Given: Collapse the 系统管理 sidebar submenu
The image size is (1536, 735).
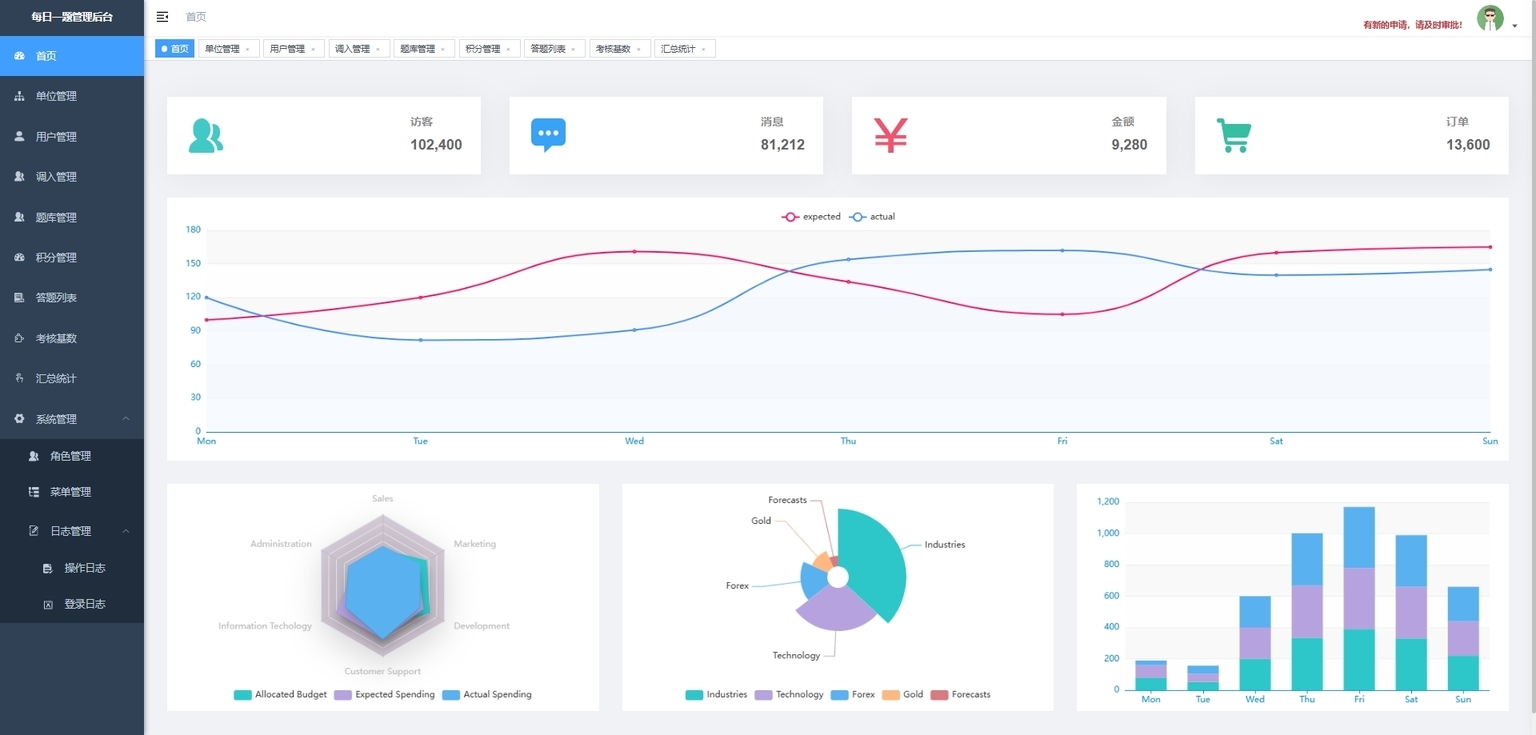Looking at the screenshot, I should pyautogui.click(x=126, y=419).
